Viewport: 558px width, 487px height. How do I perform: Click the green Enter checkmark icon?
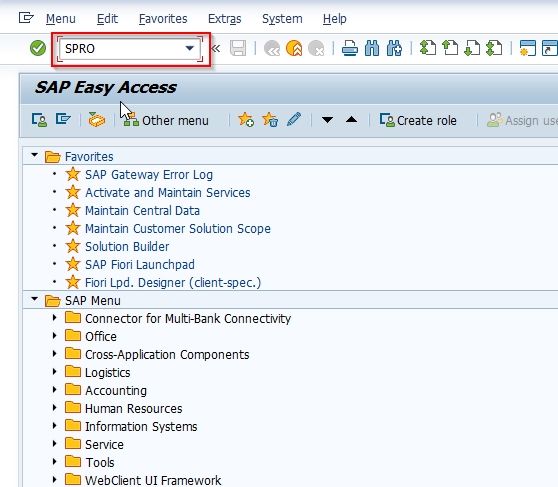pyautogui.click(x=38, y=48)
